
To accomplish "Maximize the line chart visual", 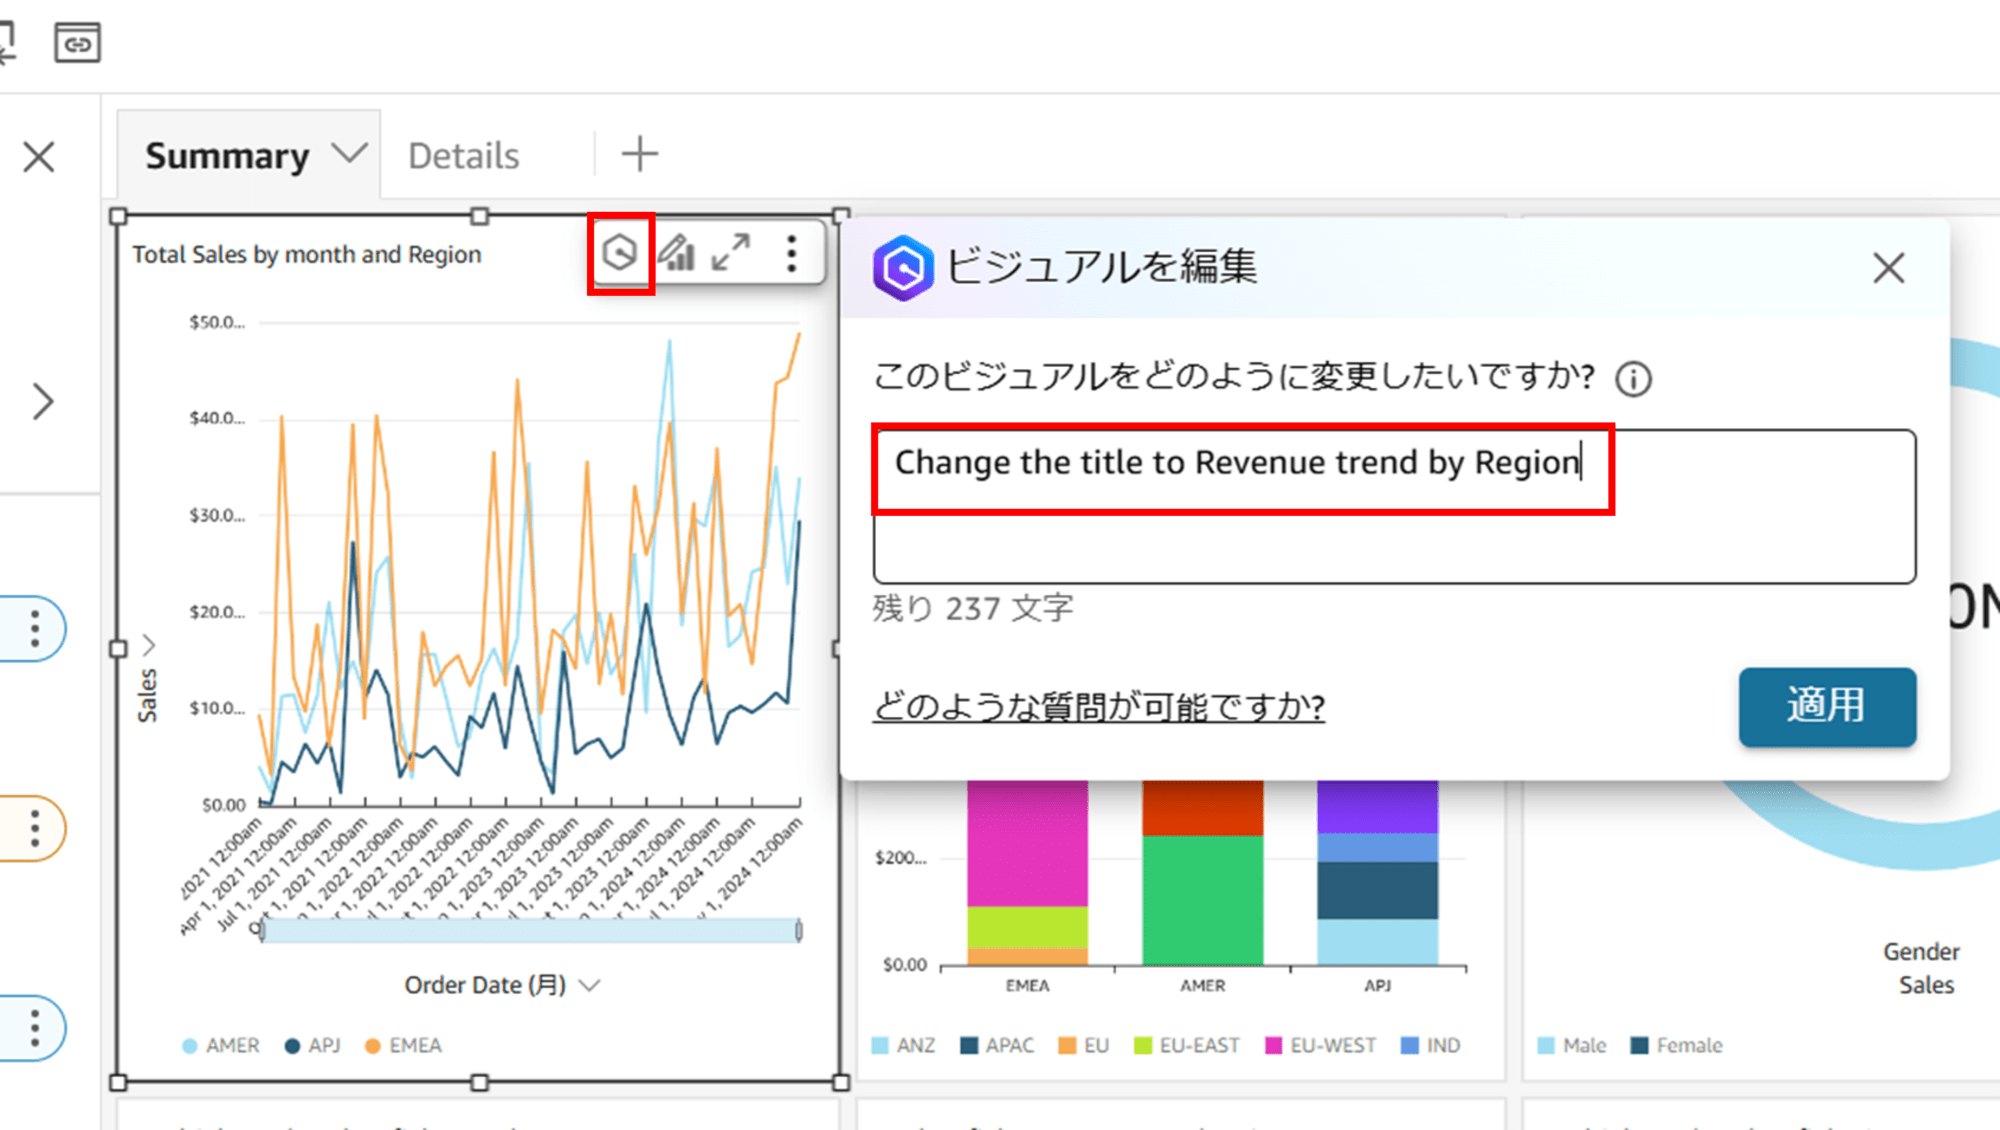I will tap(731, 253).
